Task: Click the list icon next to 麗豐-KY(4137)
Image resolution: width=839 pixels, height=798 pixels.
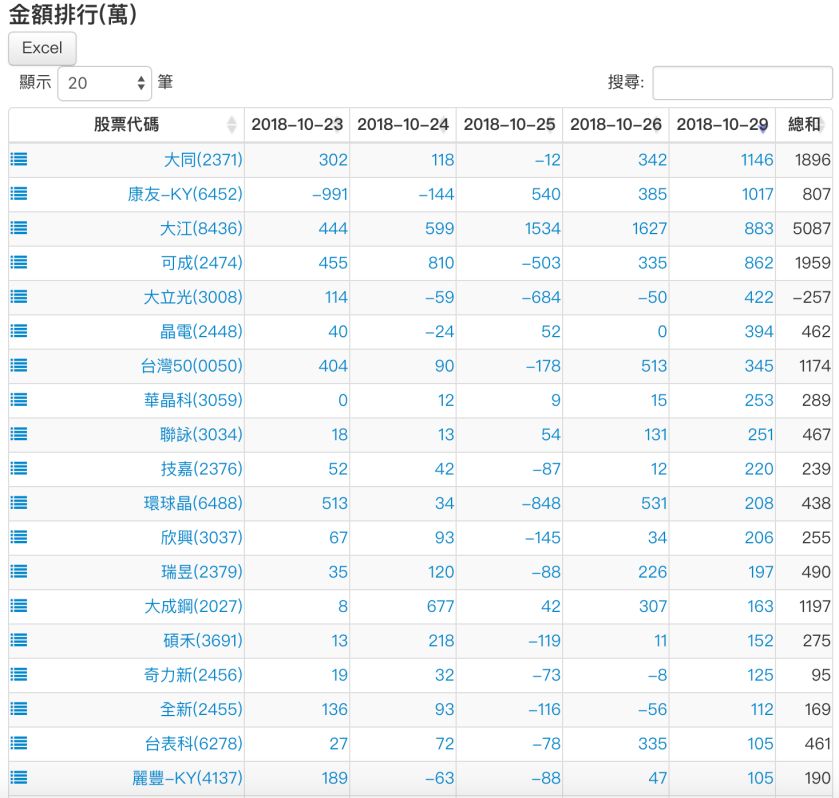Action: point(18,777)
